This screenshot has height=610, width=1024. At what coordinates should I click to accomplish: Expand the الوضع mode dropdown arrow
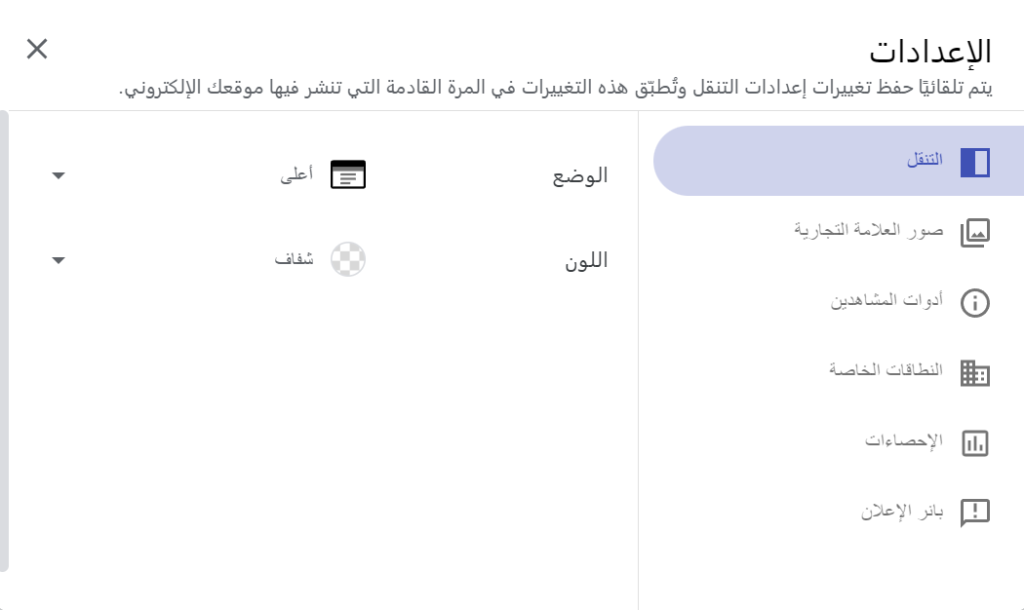(x=59, y=176)
